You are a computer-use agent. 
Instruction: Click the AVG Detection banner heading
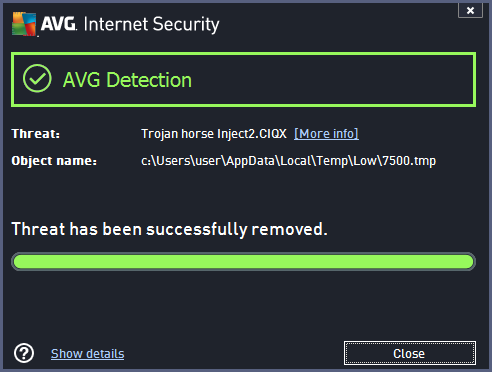click(127, 80)
